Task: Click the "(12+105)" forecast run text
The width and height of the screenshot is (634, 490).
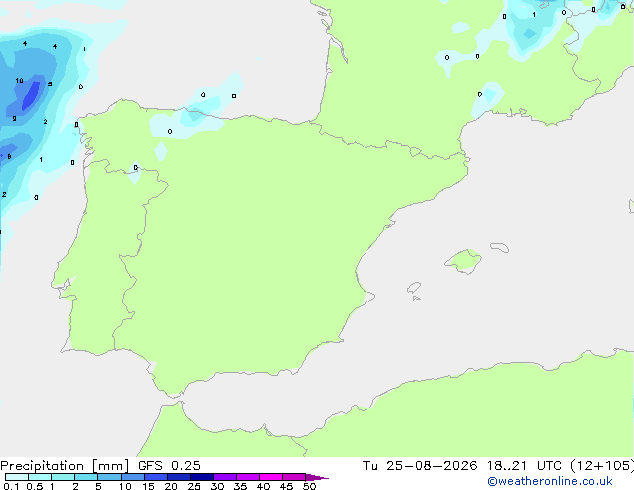Action: 602,466
